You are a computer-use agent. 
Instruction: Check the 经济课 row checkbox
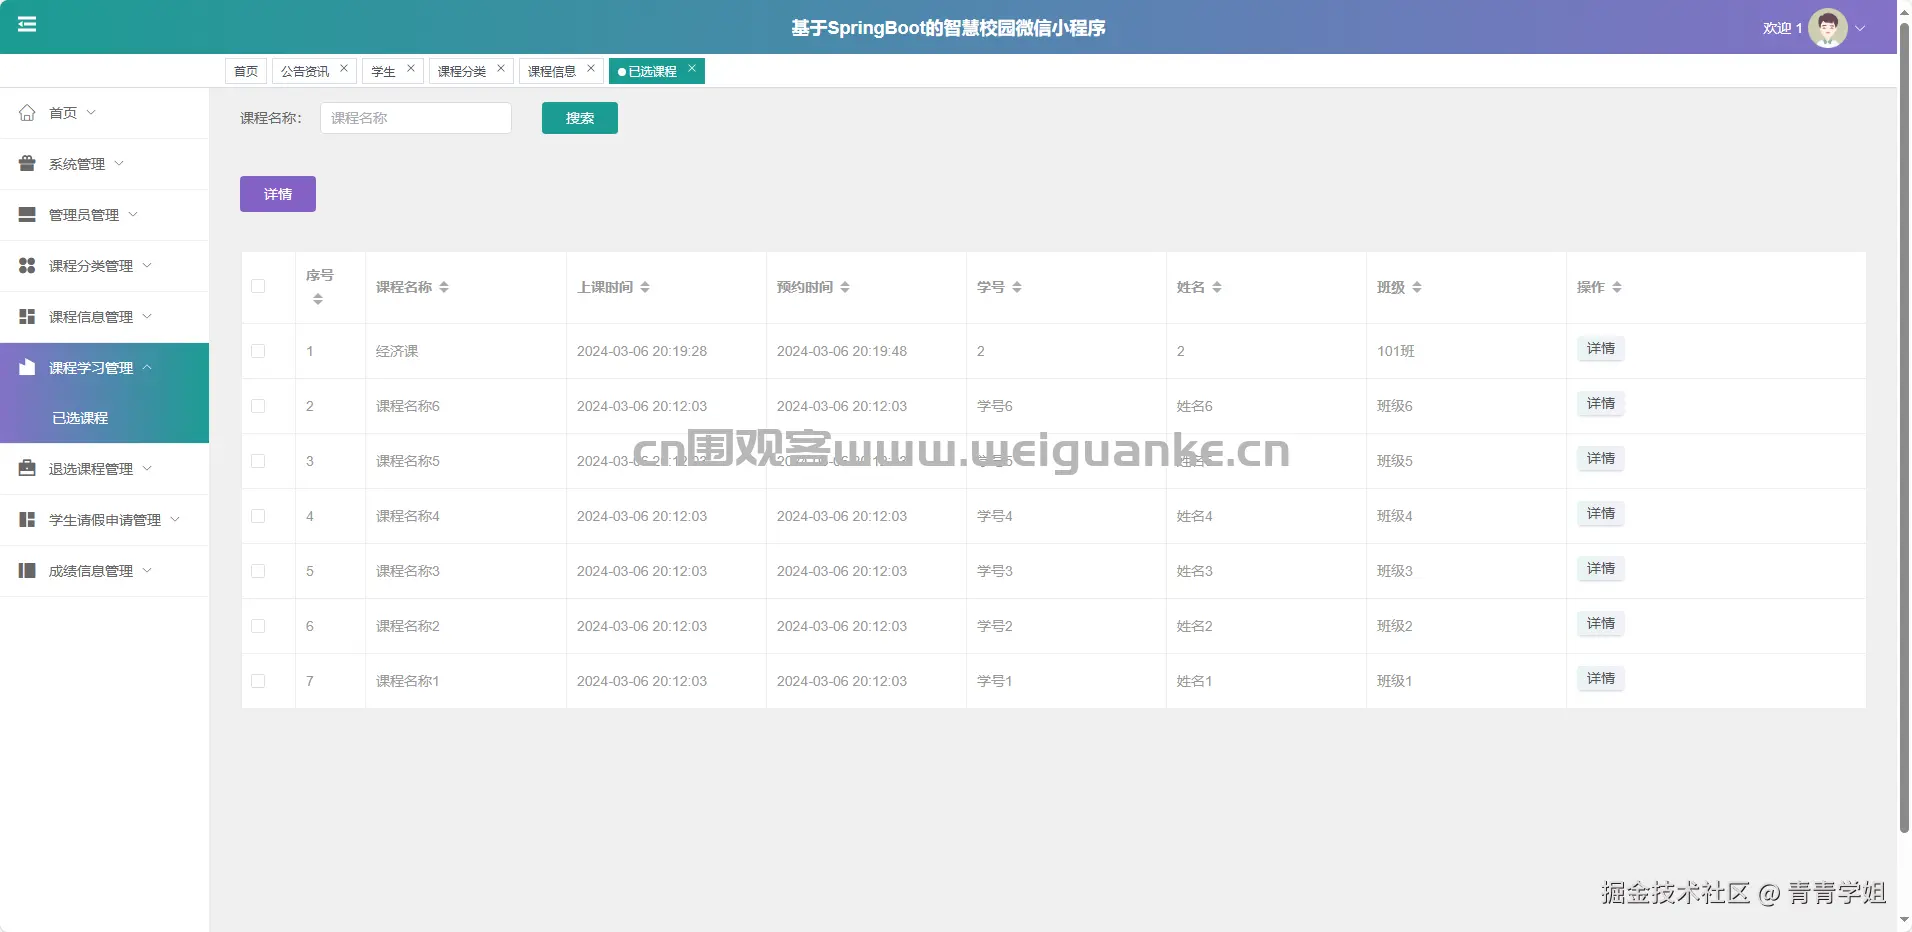pos(258,351)
